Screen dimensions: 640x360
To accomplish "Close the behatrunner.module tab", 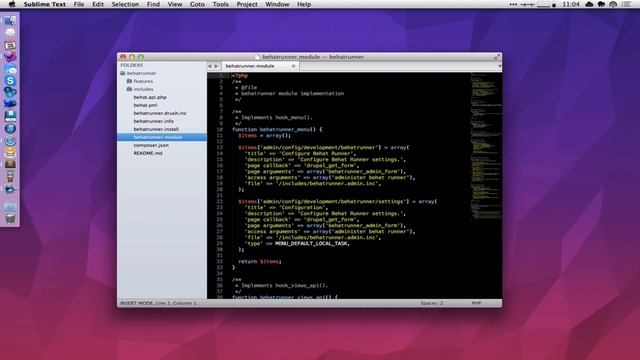I will coord(293,66).
